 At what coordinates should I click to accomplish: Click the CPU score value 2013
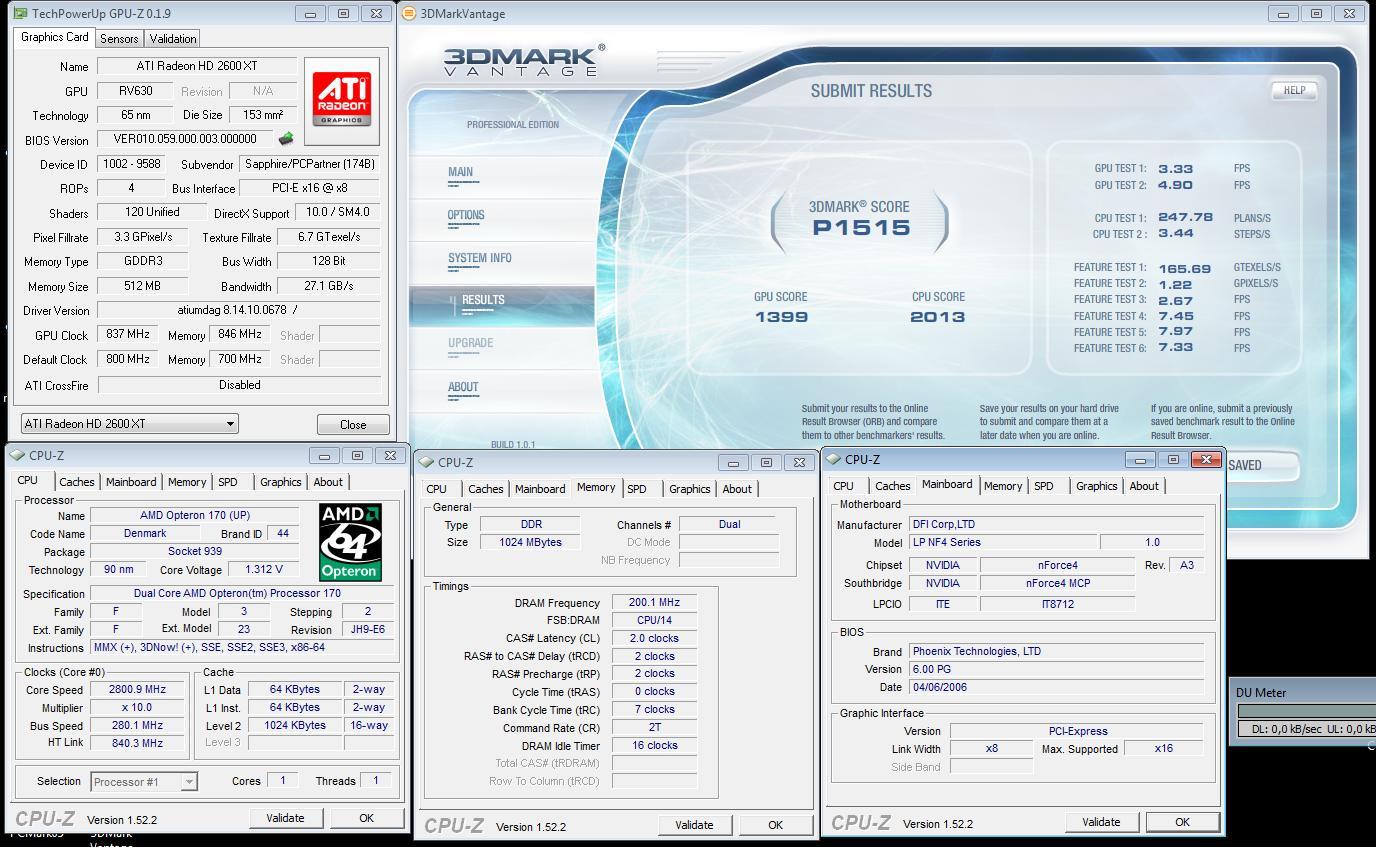coord(938,317)
